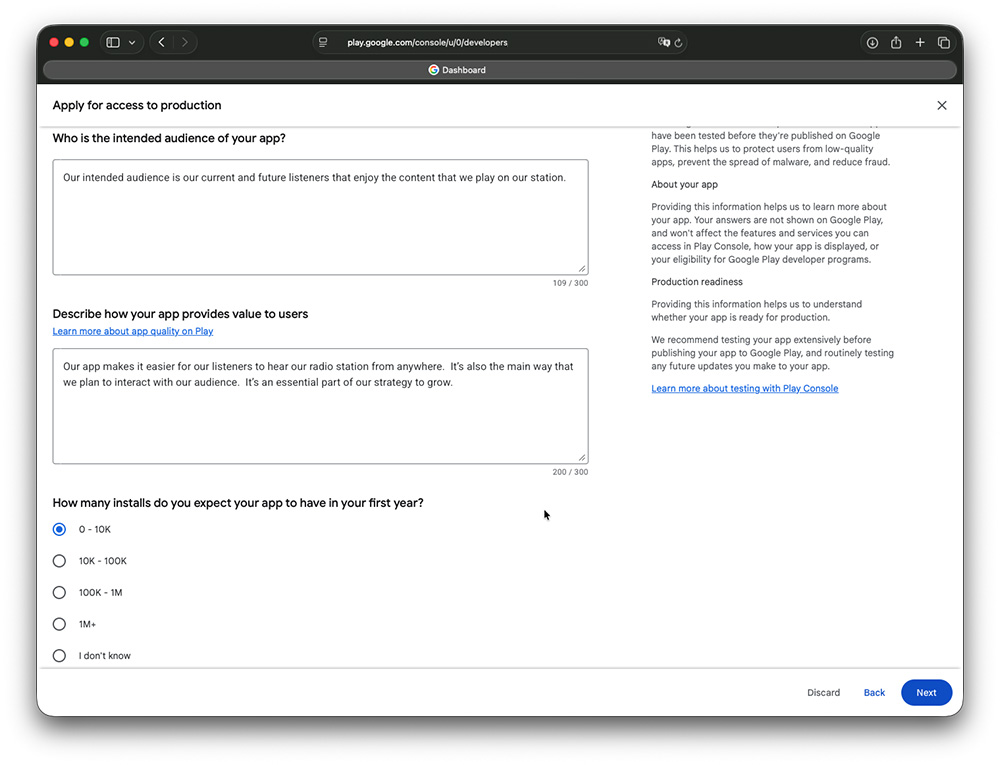Go forward with the browser forward arrow
The height and width of the screenshot is (765, 1000).
click(185, 42)
